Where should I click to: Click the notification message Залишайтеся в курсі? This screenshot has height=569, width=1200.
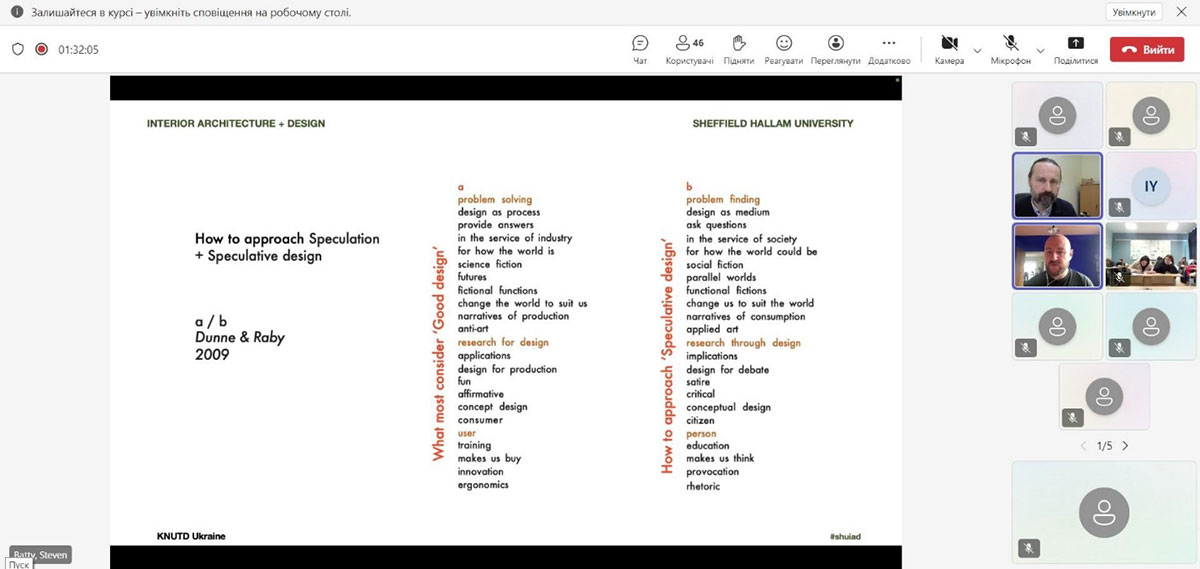(190, 12)
